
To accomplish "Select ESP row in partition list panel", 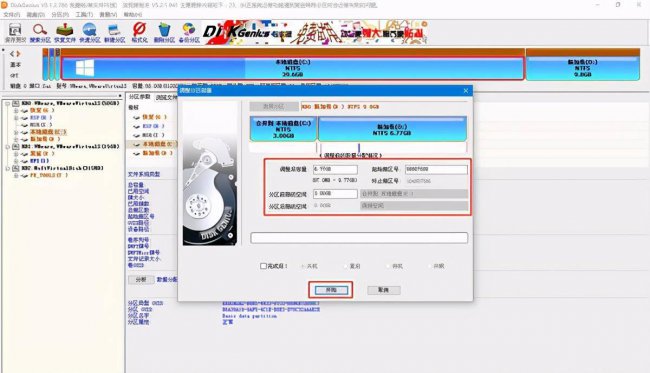I will click(153, 126).
